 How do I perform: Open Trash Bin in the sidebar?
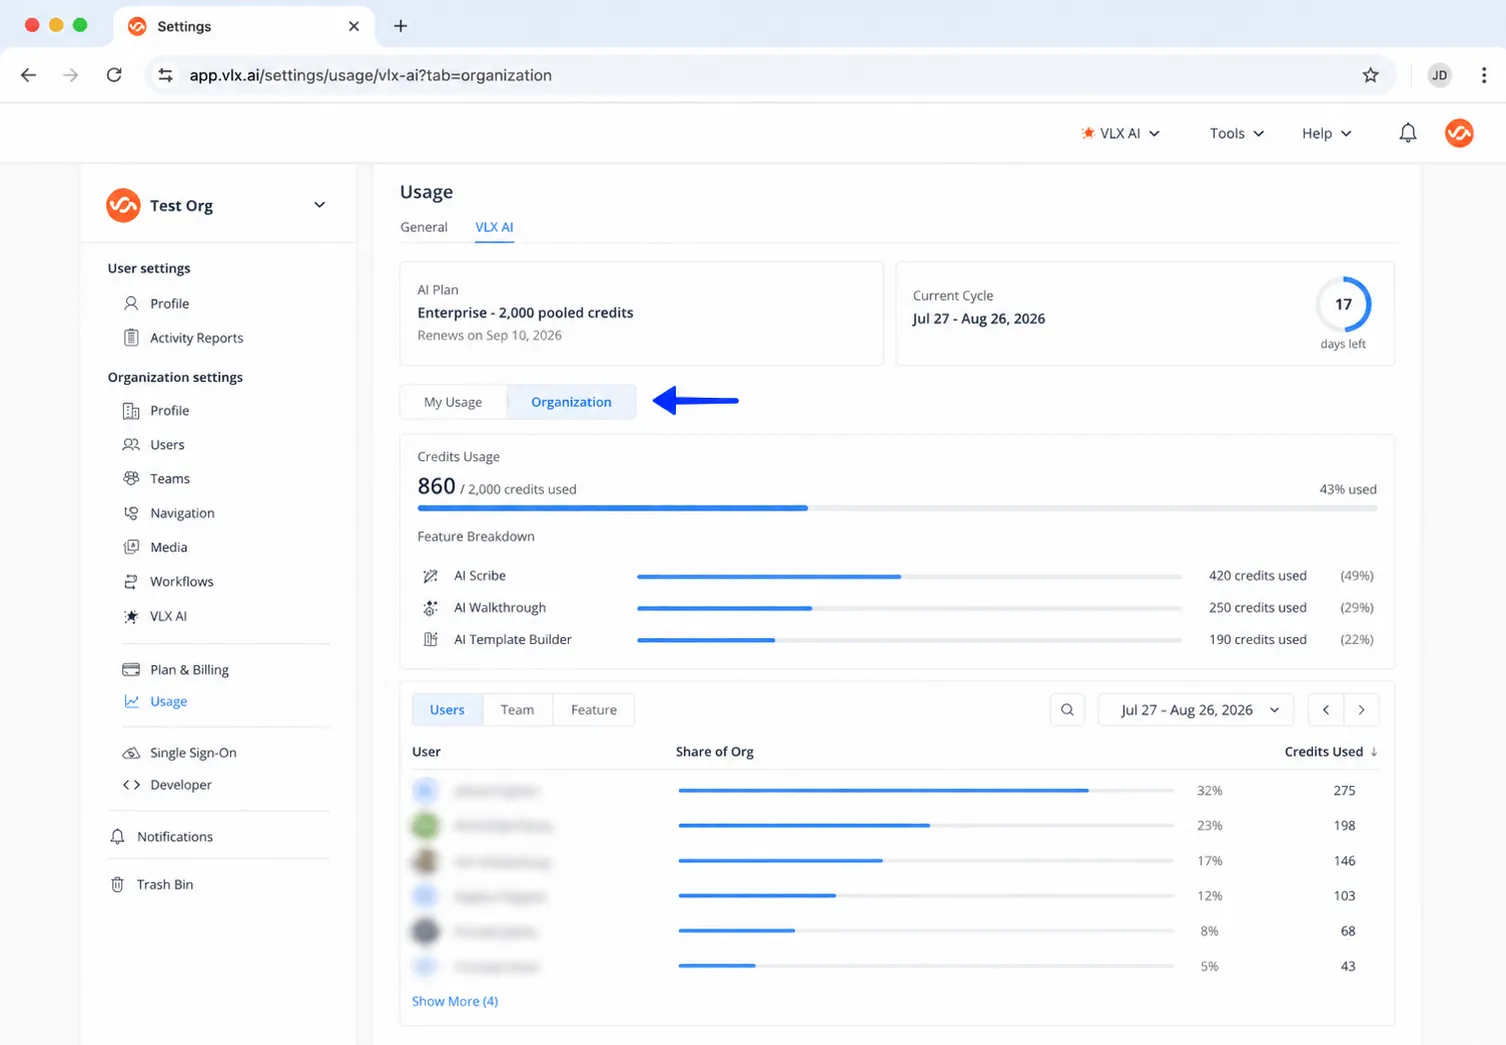[151, 885]
